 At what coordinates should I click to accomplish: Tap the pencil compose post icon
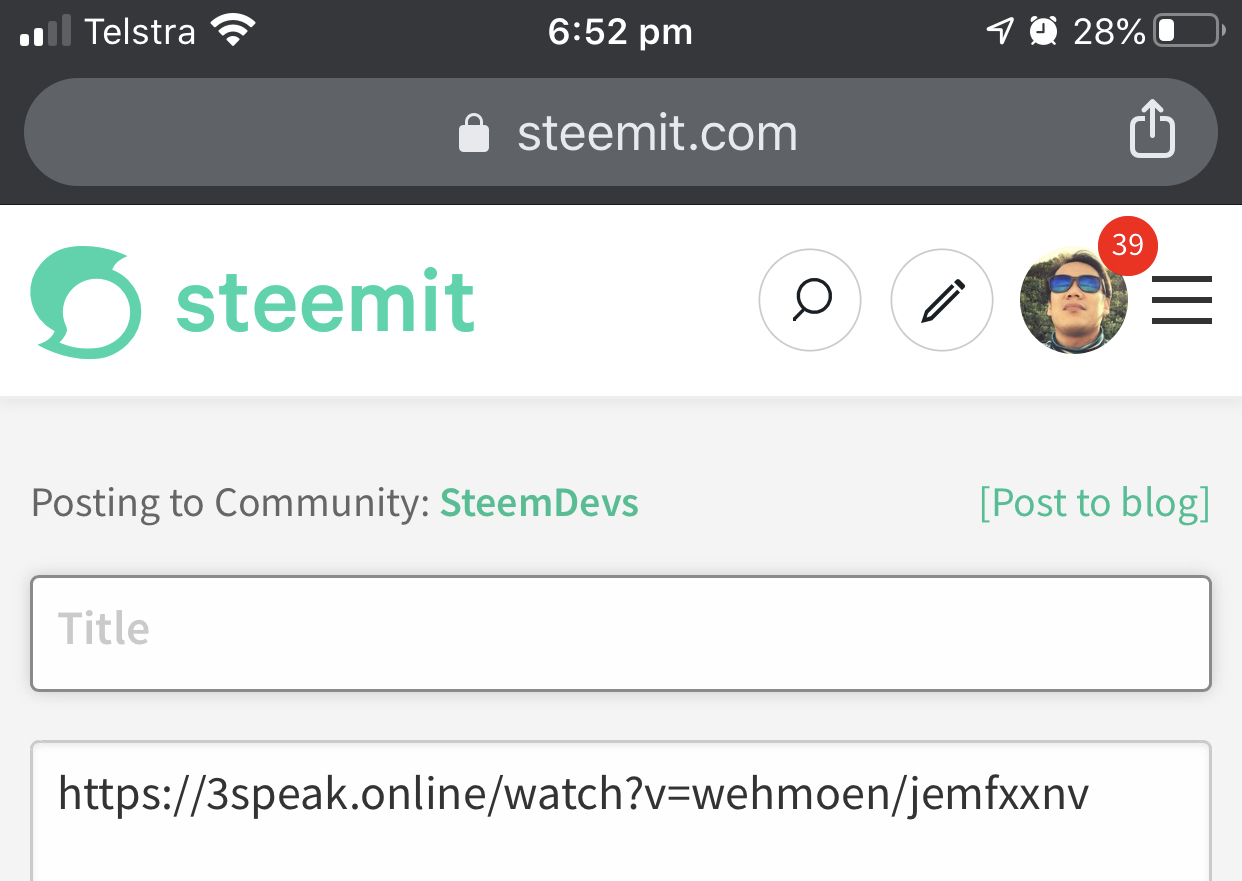pos(942,300)
